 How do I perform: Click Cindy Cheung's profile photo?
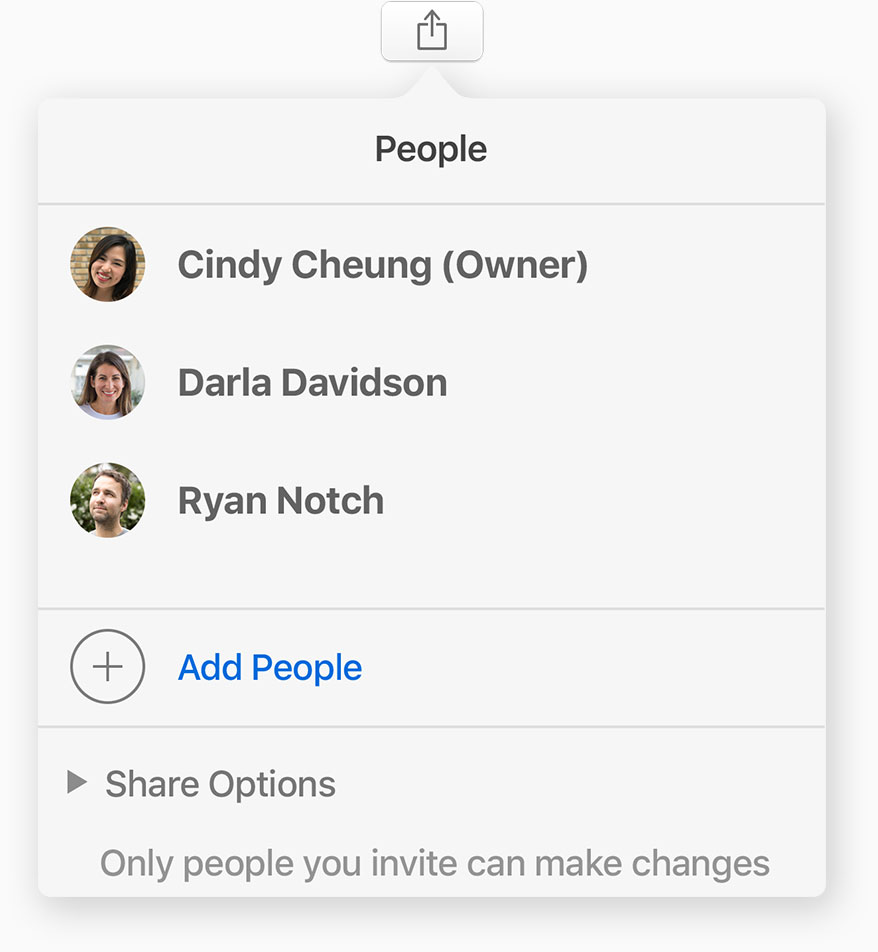(108, 265)
